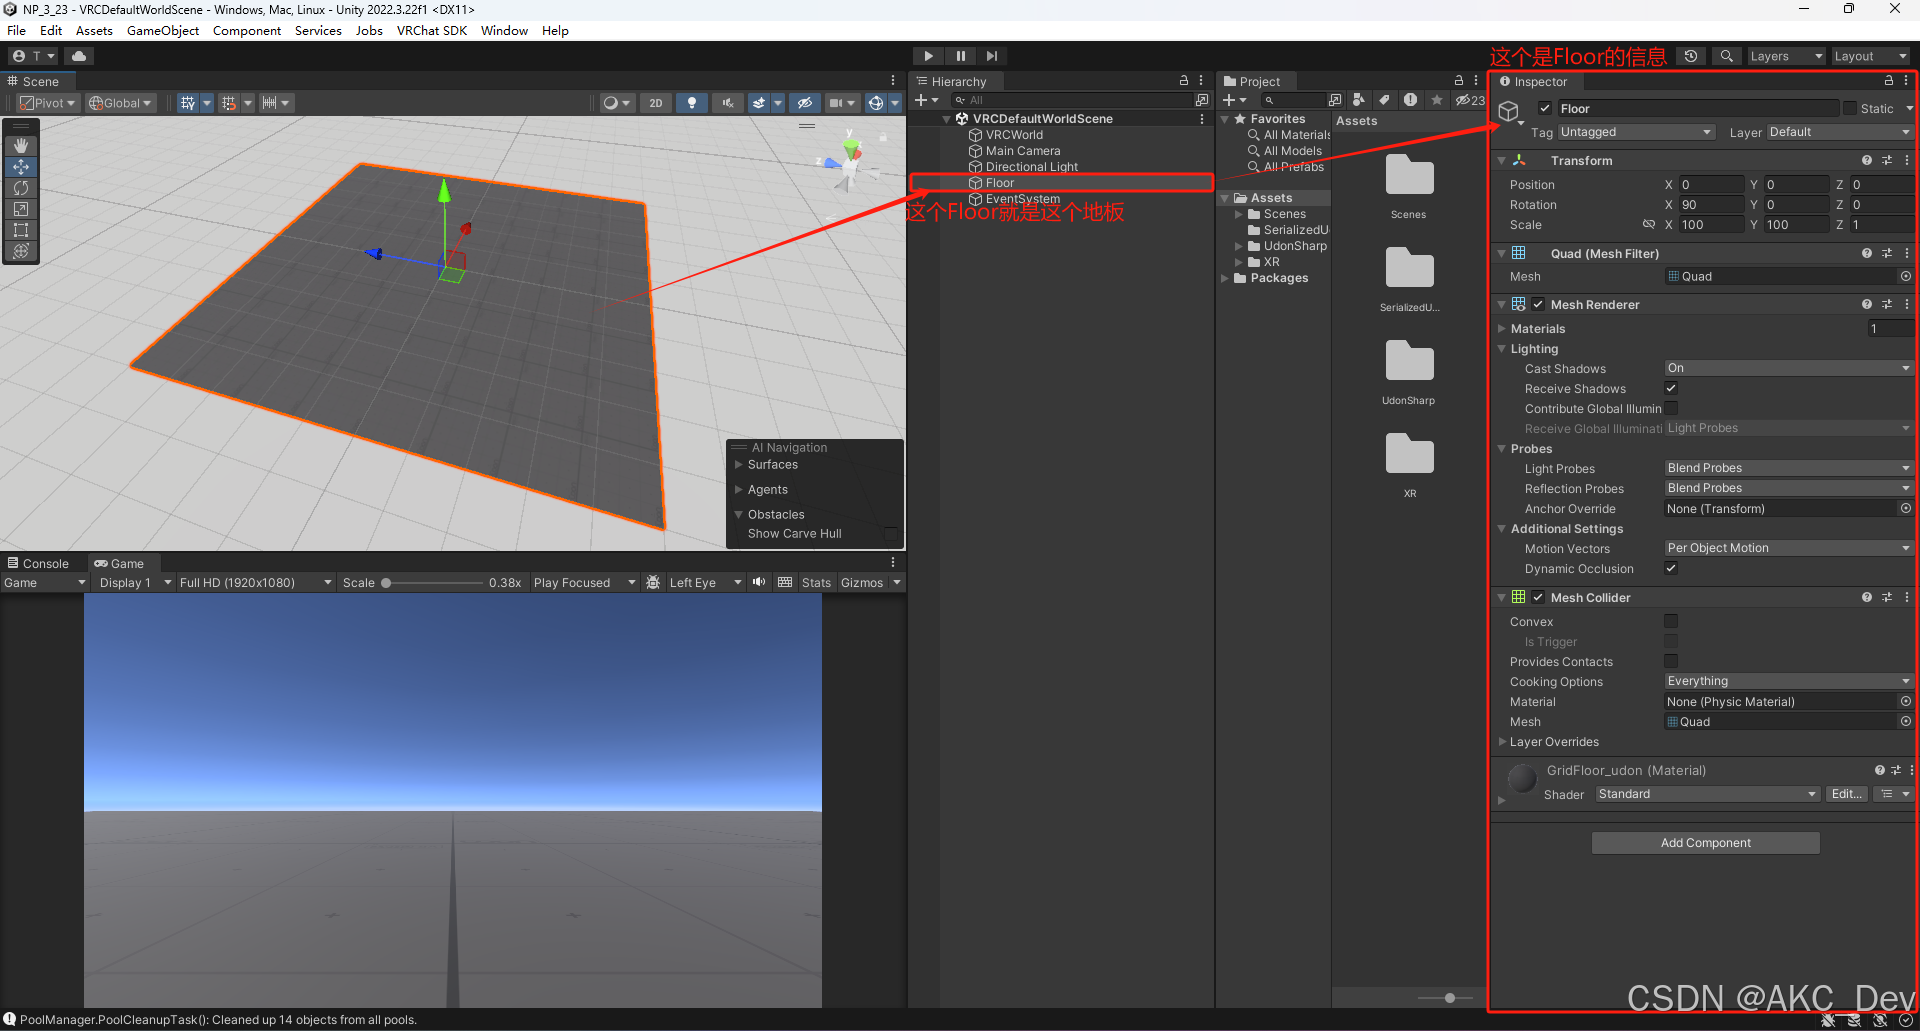Switch to the Console tab
Image resolution: width=1920 pixels, height=1031 pixels.
tap(38, 563)
